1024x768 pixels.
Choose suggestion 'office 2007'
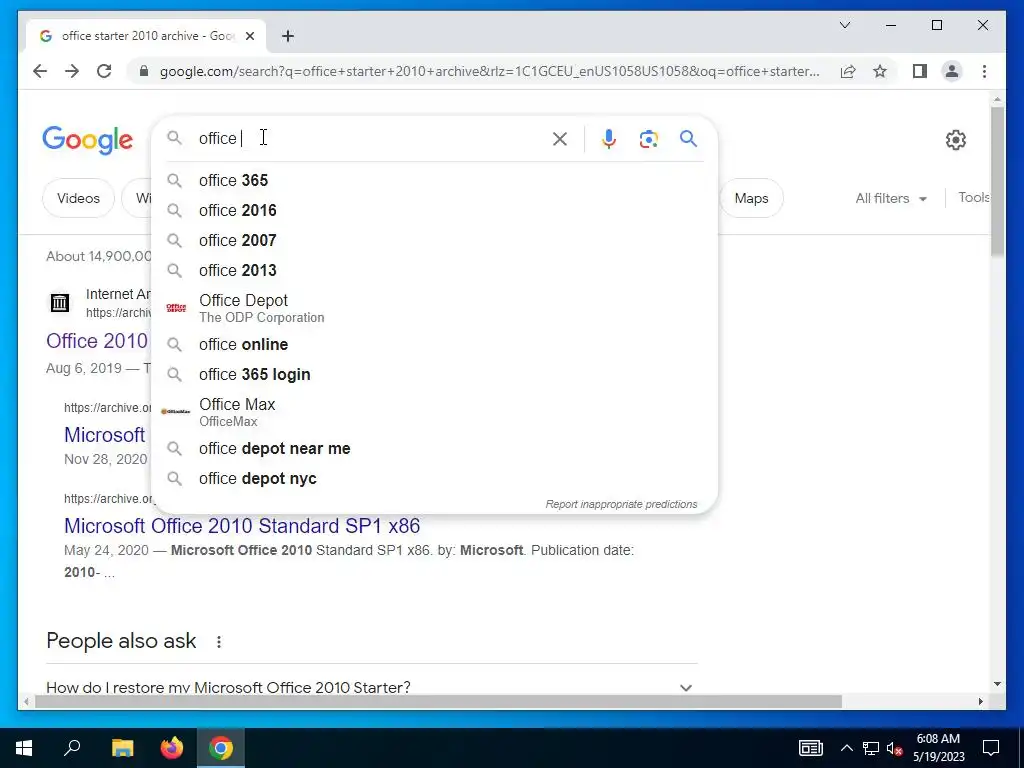[434, 240]
